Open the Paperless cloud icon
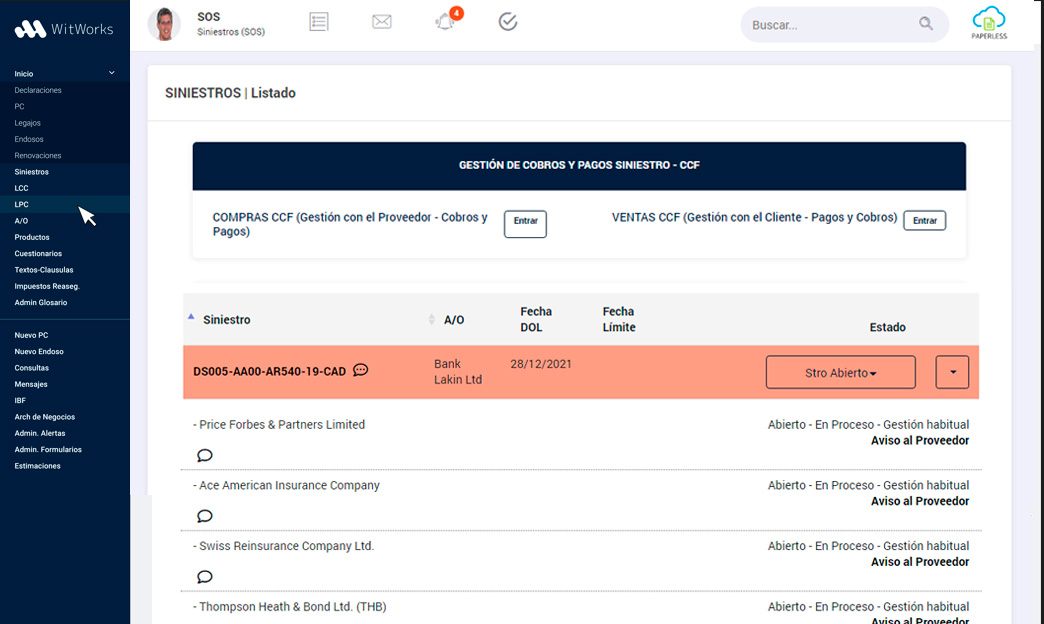 tap(988, 22)
